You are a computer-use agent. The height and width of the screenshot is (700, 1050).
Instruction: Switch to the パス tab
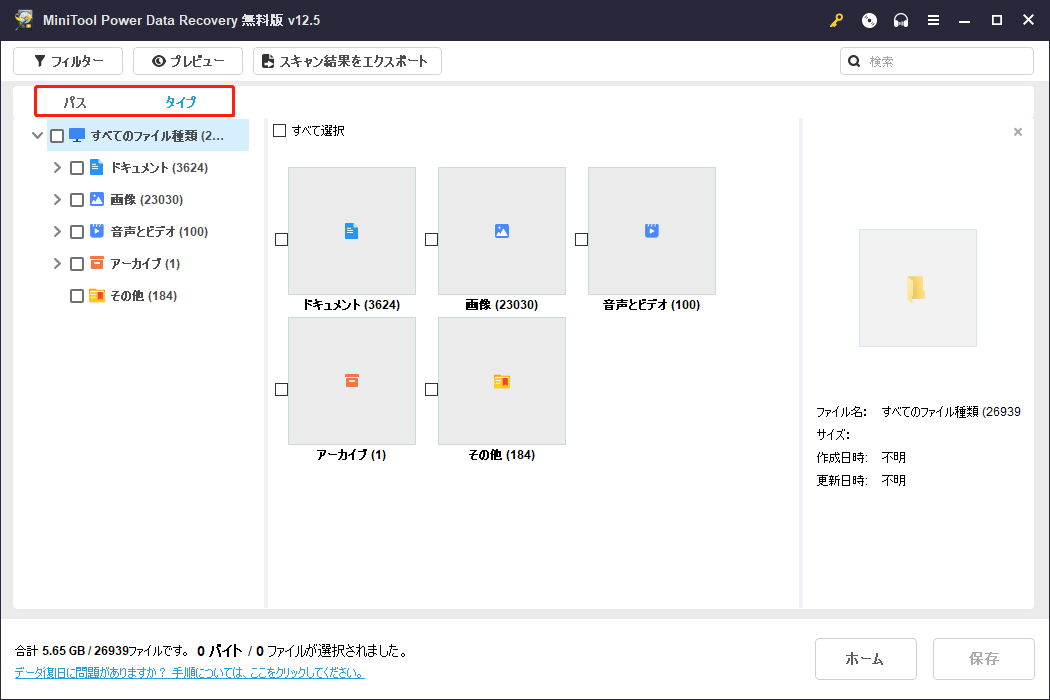[75, 102]
